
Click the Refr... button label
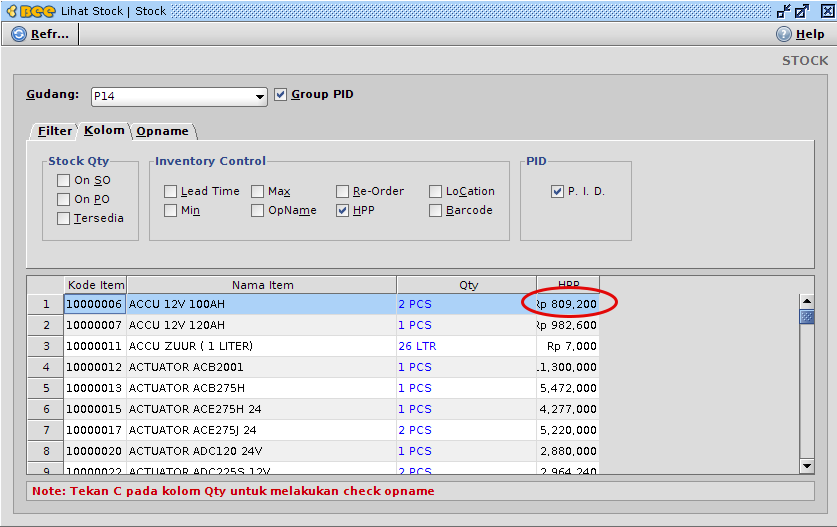(x=50, y=34)
